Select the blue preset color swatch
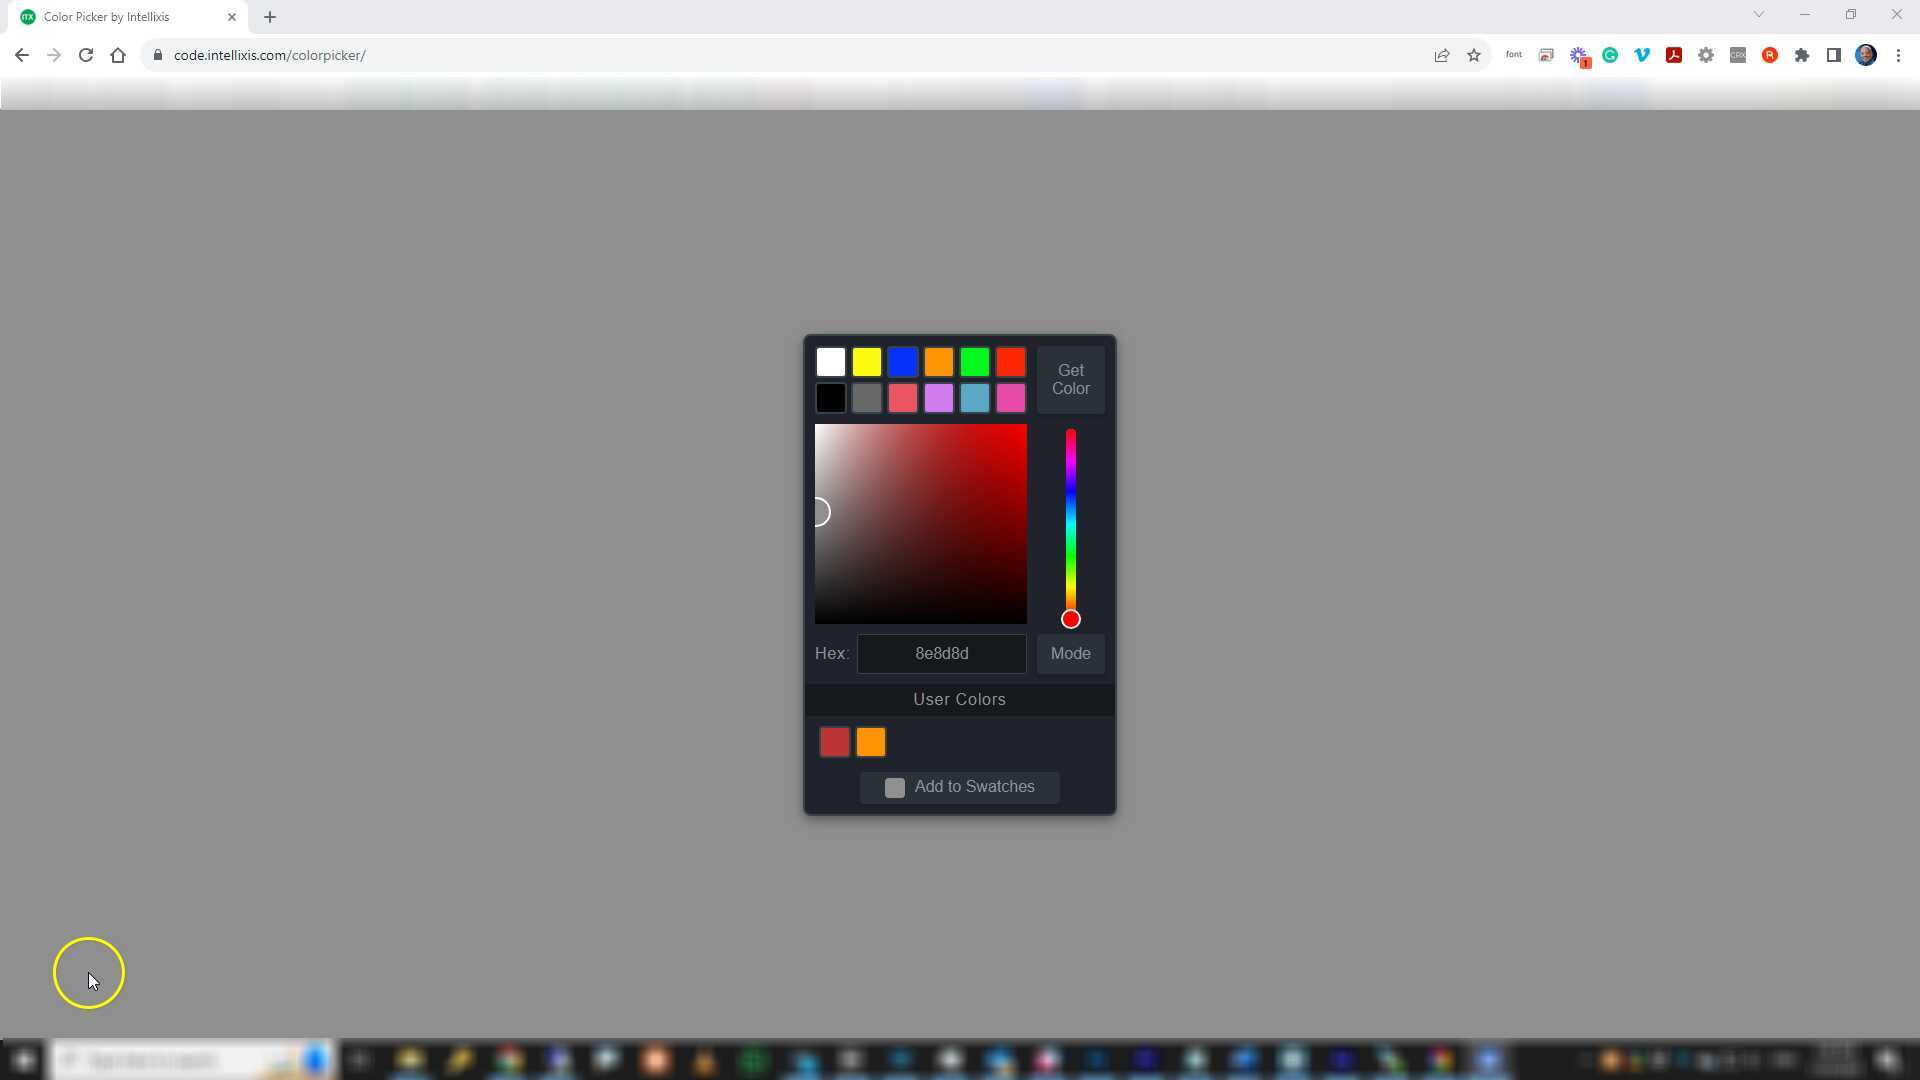 point(902,362)
